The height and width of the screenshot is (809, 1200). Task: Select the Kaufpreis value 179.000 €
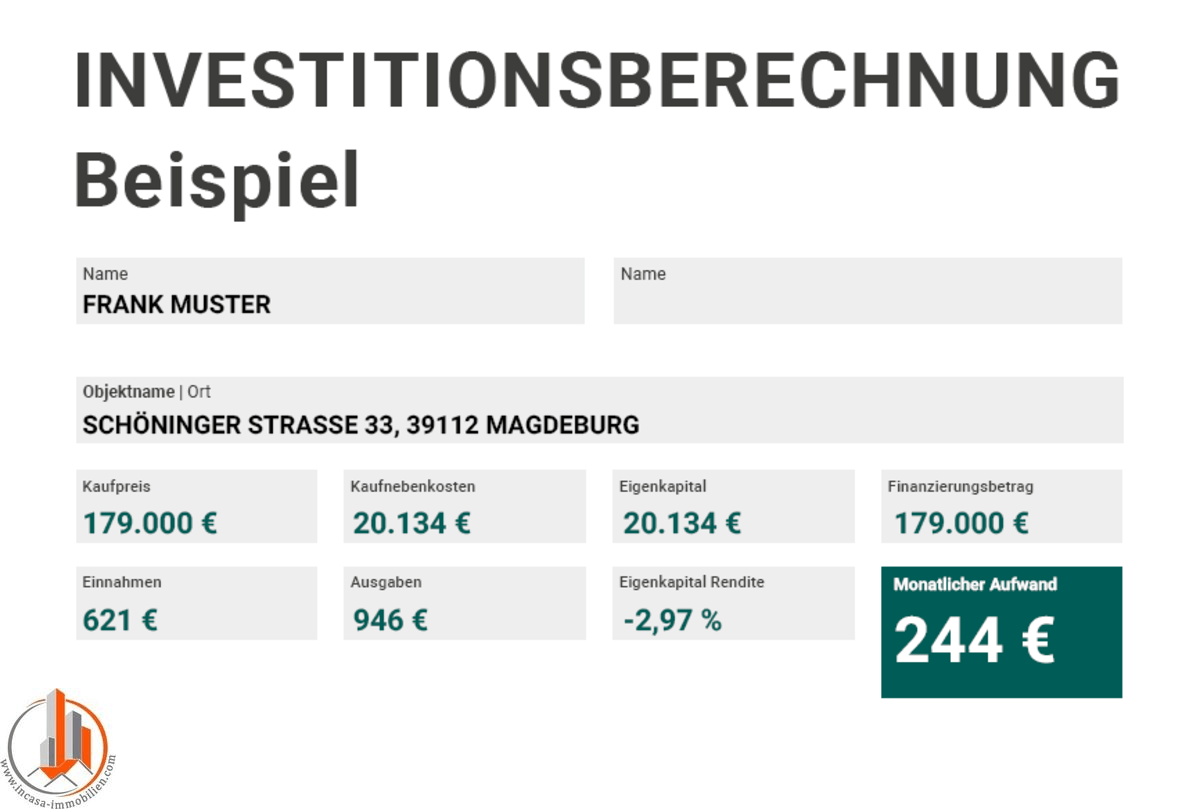tap(150, 523)
